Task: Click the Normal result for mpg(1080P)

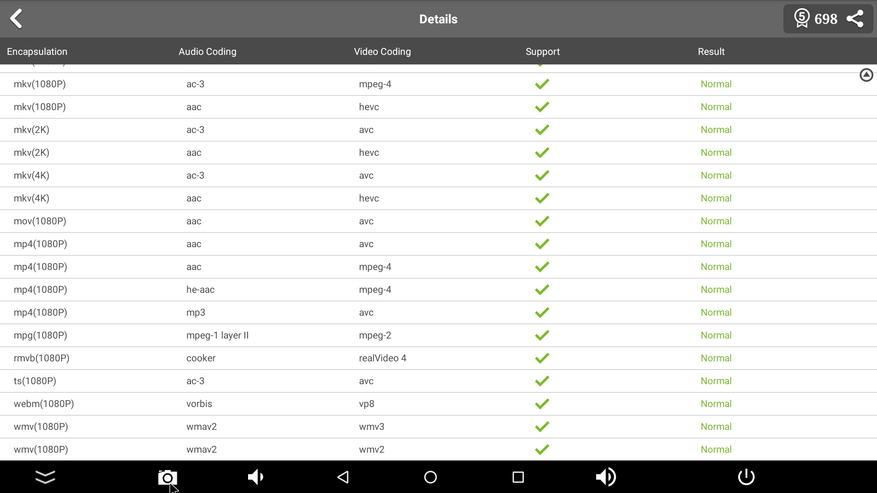Action: pos(716,335)
